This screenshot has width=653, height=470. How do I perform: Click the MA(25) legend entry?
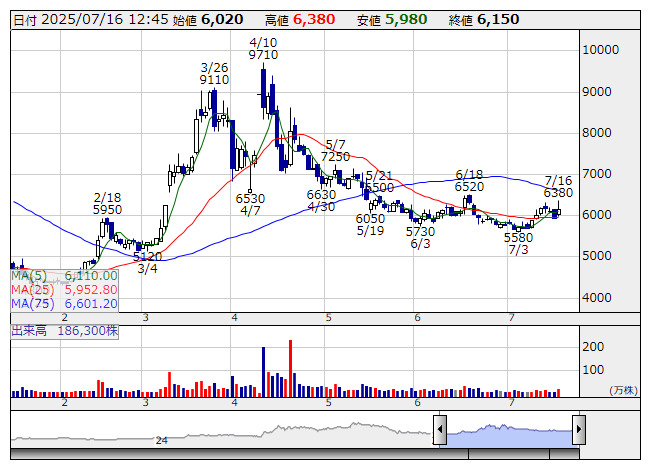click(x=64, y=289)
